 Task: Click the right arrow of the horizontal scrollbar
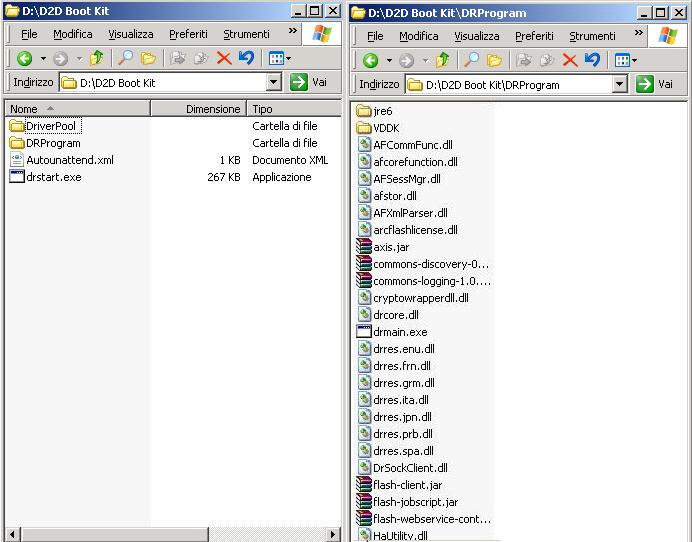(x=332, y=535)
